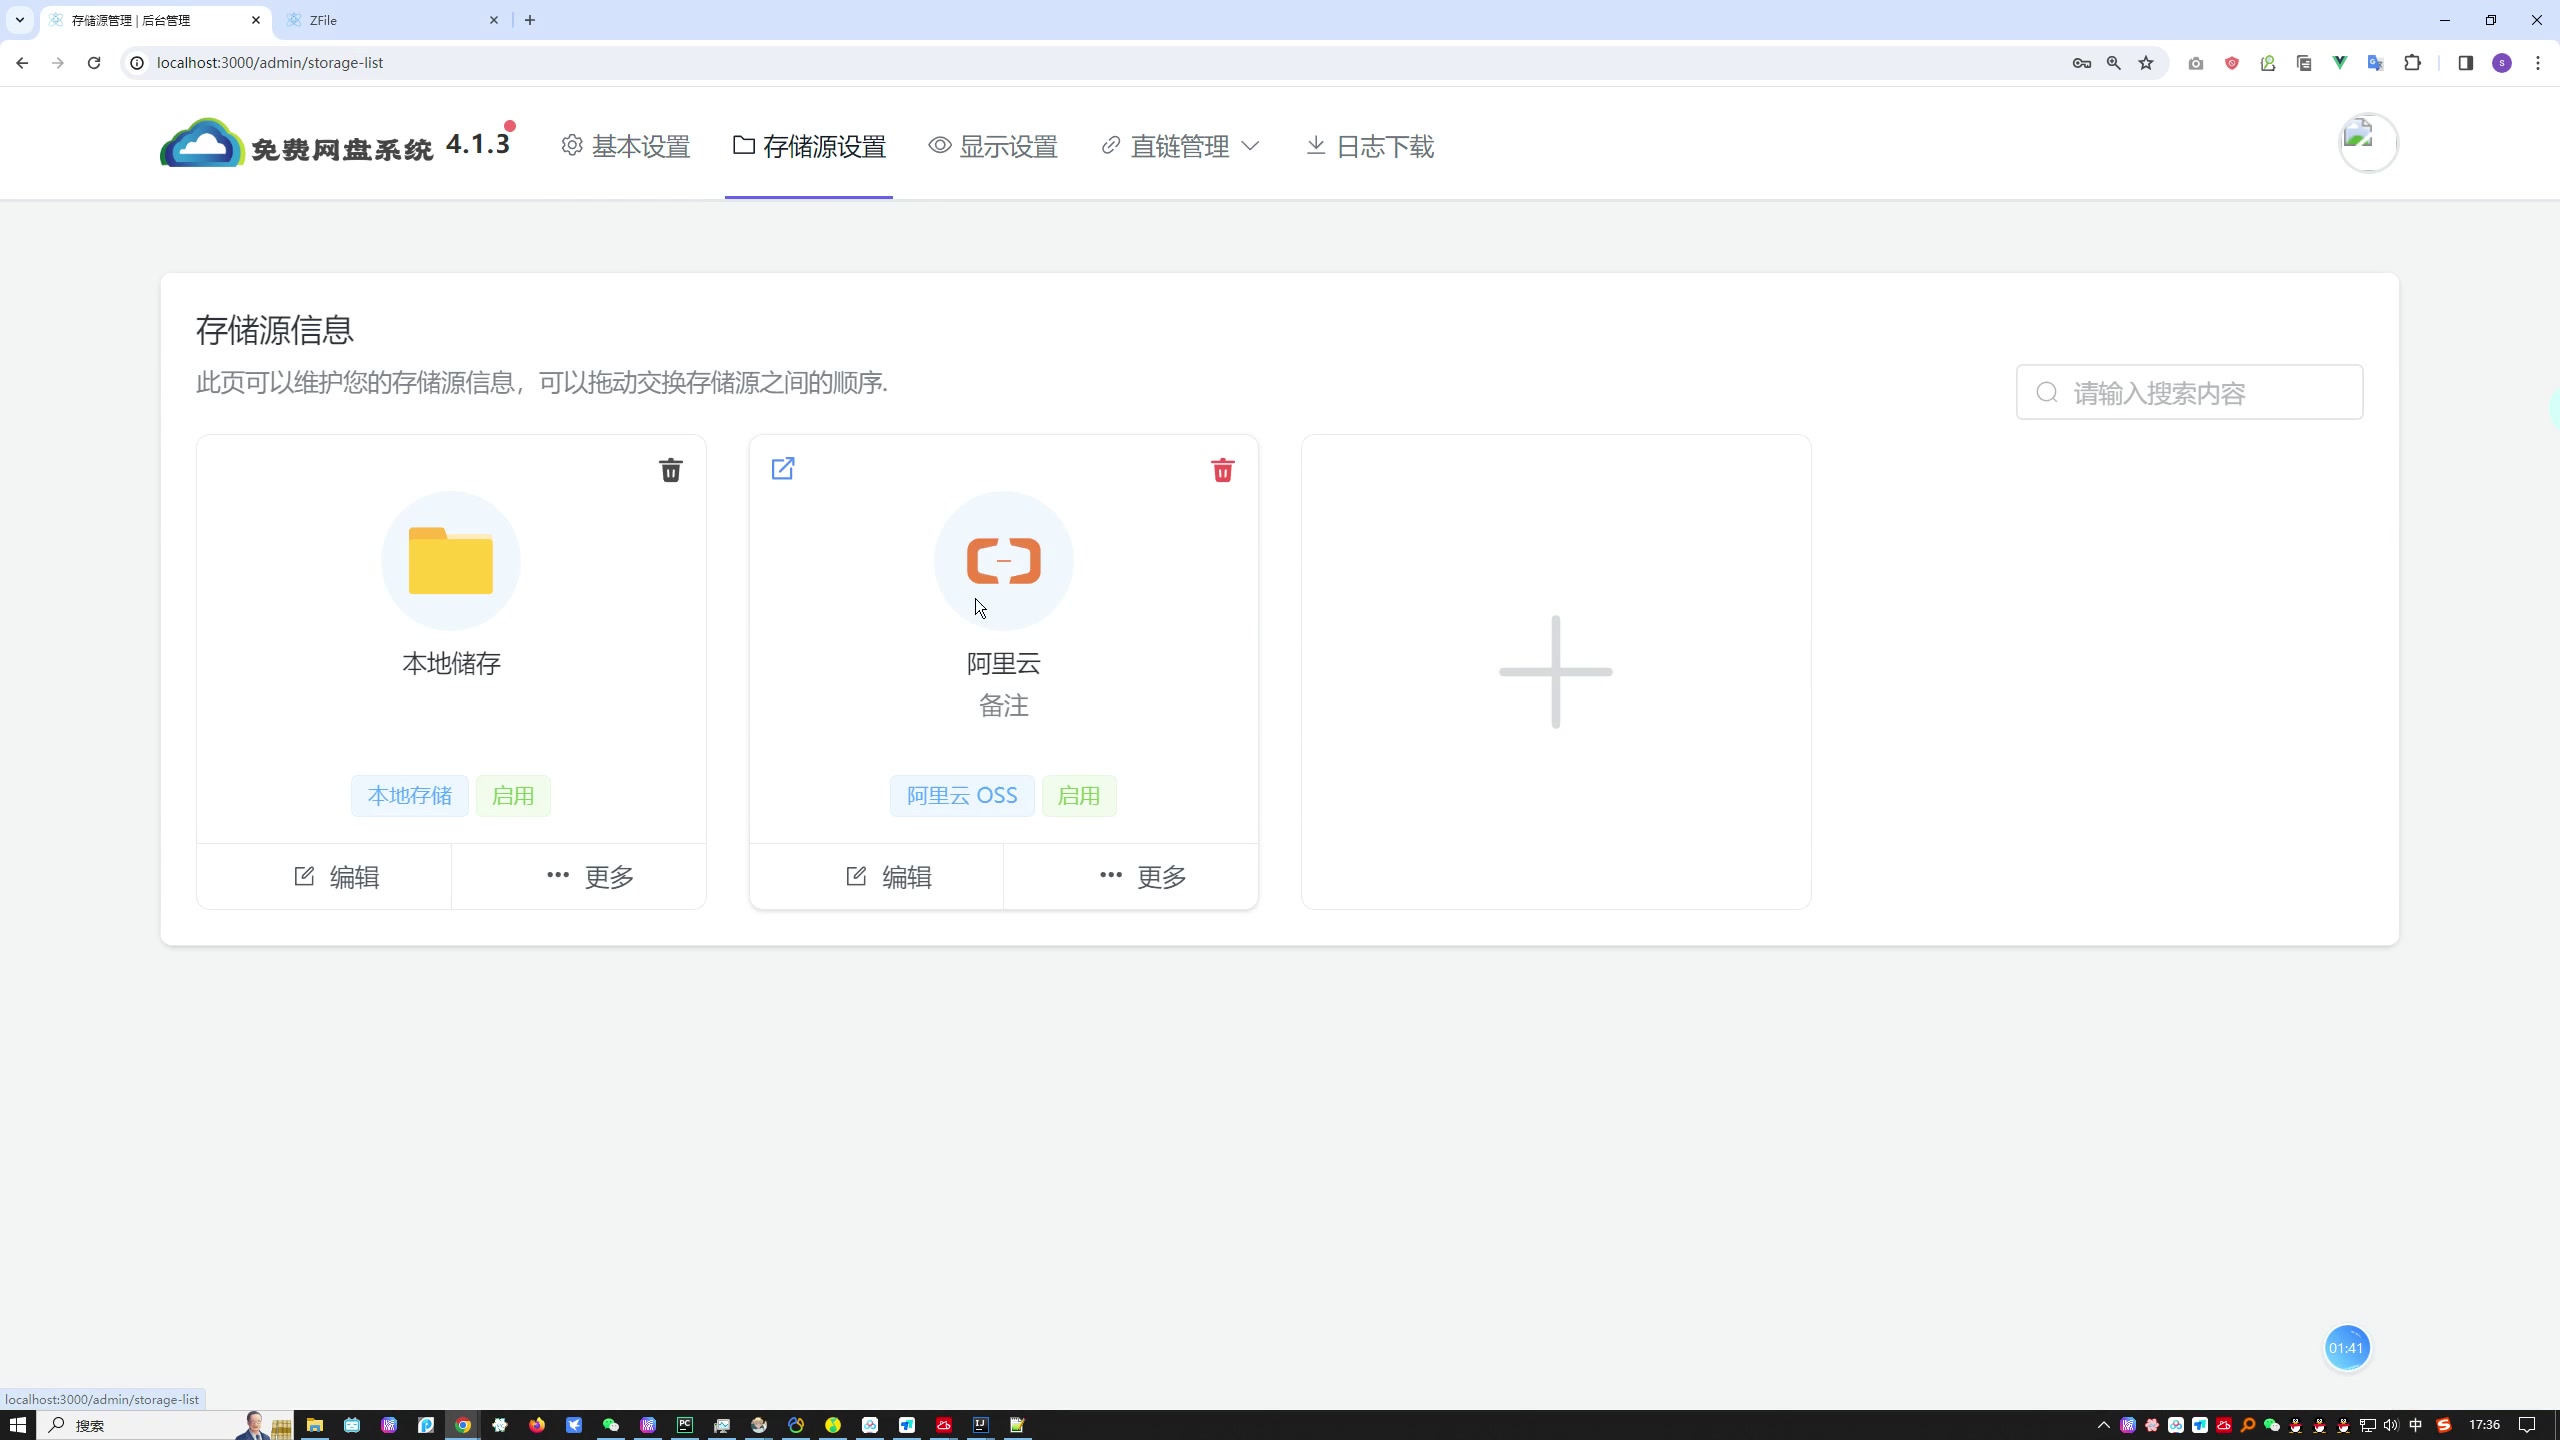Click the 免费网盘系统 cloud logo
2560x1440 pixels.
(296, 143)
